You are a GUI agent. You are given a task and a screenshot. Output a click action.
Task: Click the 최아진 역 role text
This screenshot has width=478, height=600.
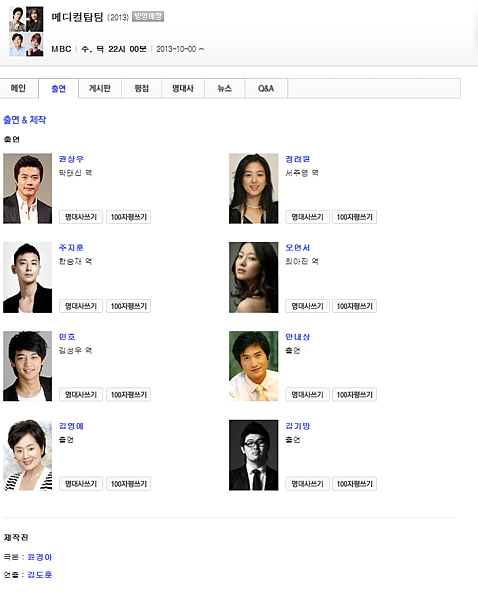[302, 261]
